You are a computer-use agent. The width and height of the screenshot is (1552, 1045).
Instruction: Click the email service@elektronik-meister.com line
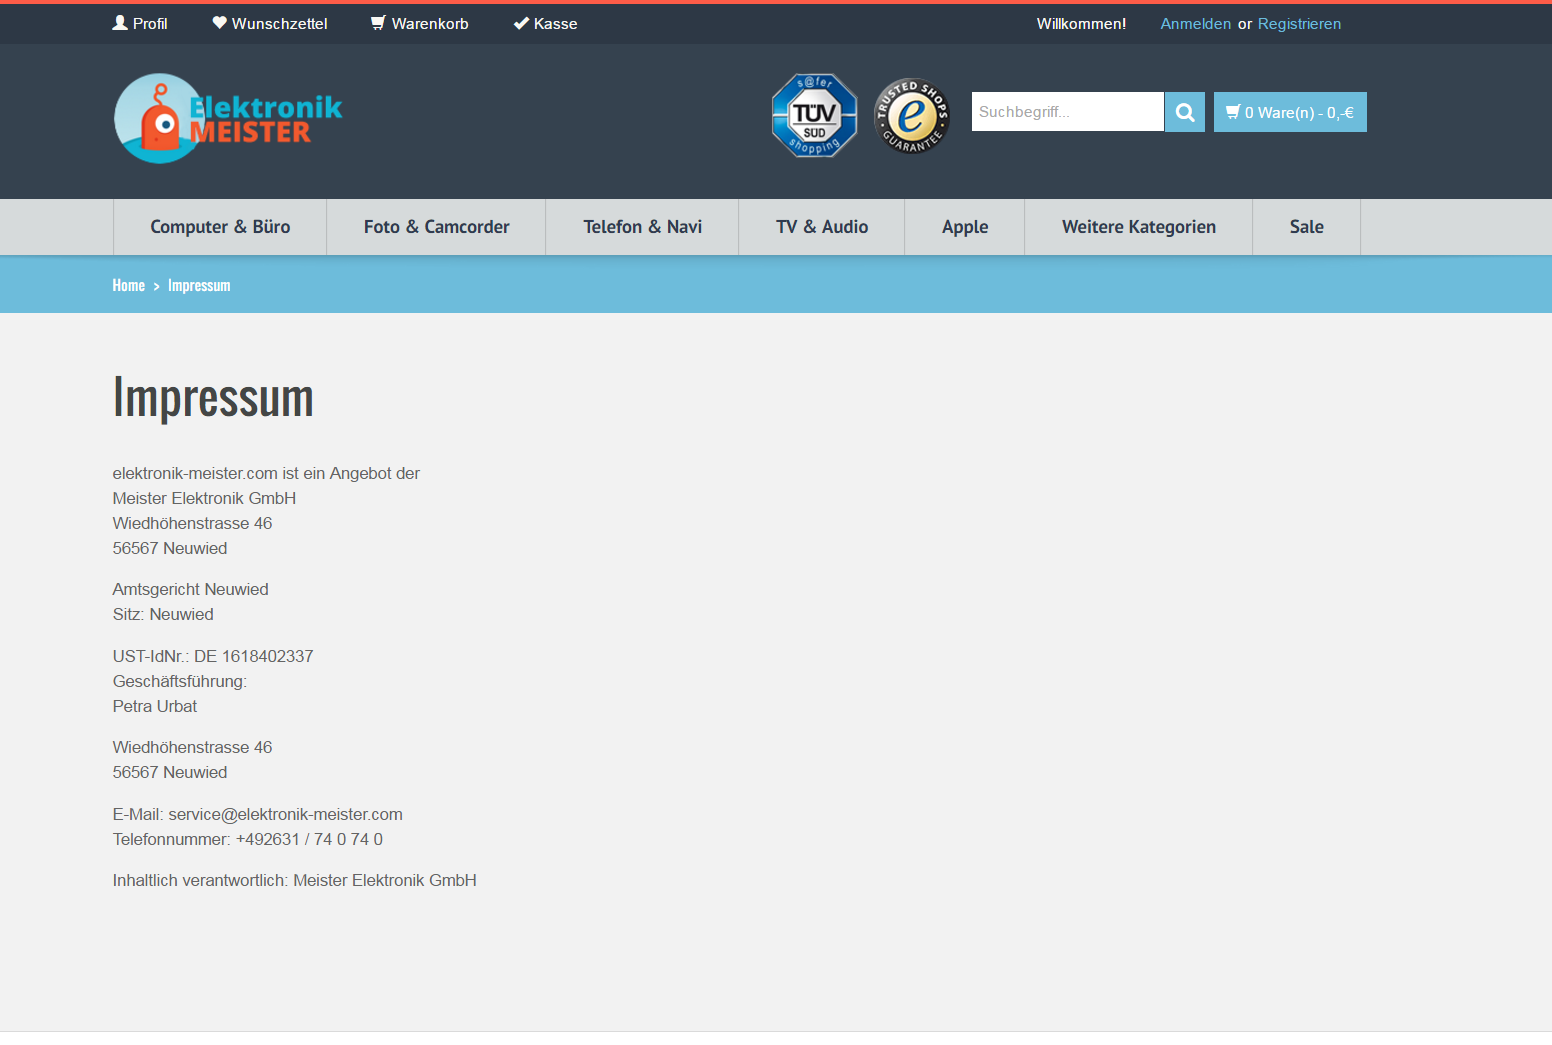pyautogui.click(x=258, y=814)
